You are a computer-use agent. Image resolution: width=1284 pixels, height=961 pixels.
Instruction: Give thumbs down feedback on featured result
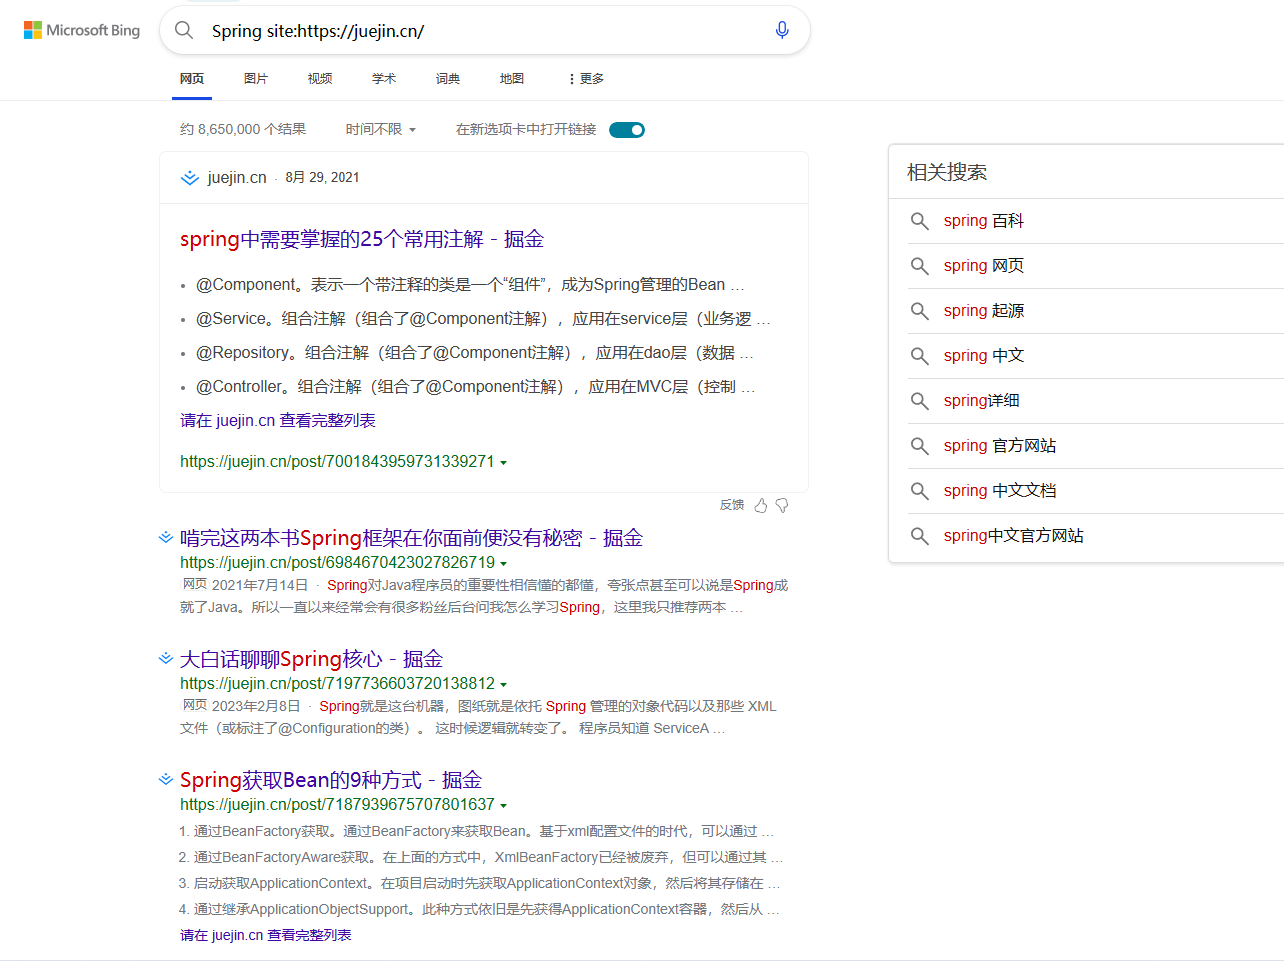pos(782,506)
